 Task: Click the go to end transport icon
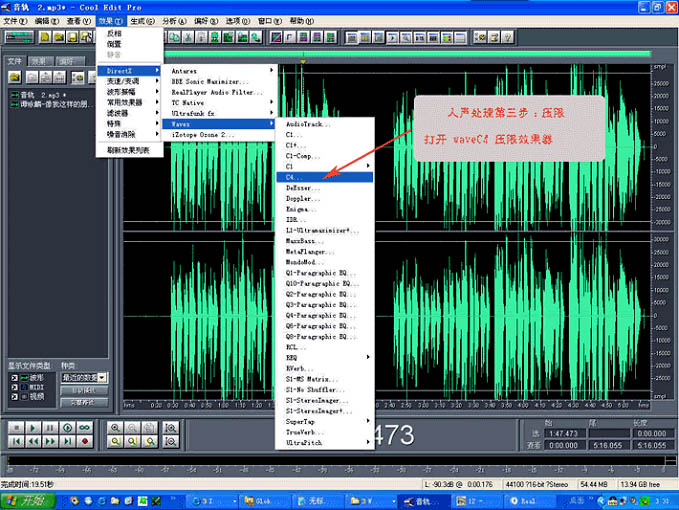point(68,441)
